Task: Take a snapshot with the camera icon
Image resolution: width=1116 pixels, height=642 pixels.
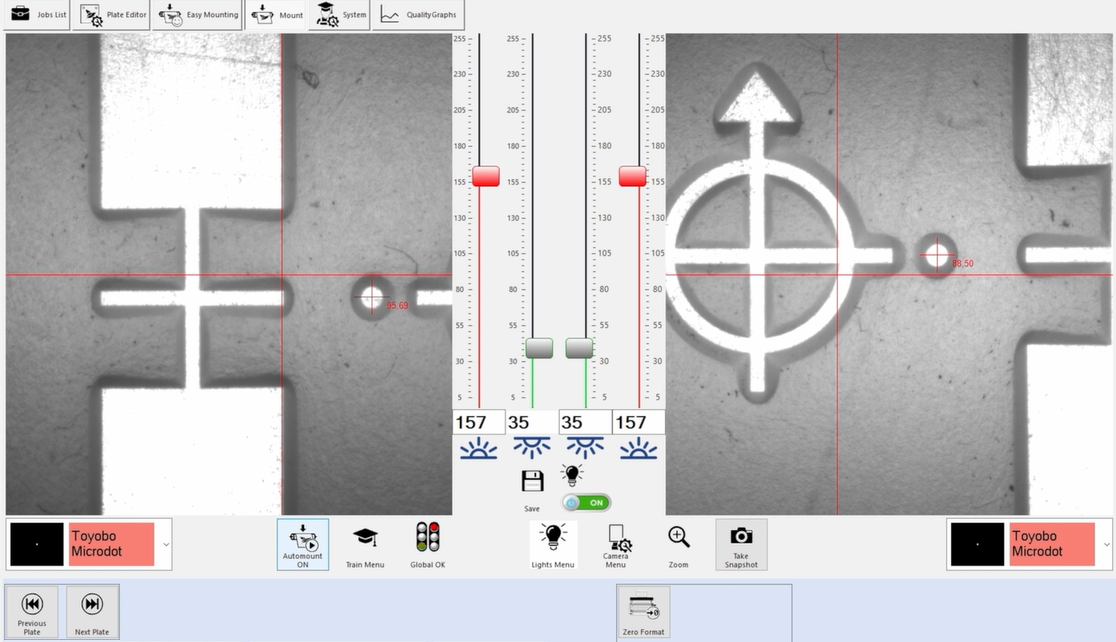Action: (741, 544)
